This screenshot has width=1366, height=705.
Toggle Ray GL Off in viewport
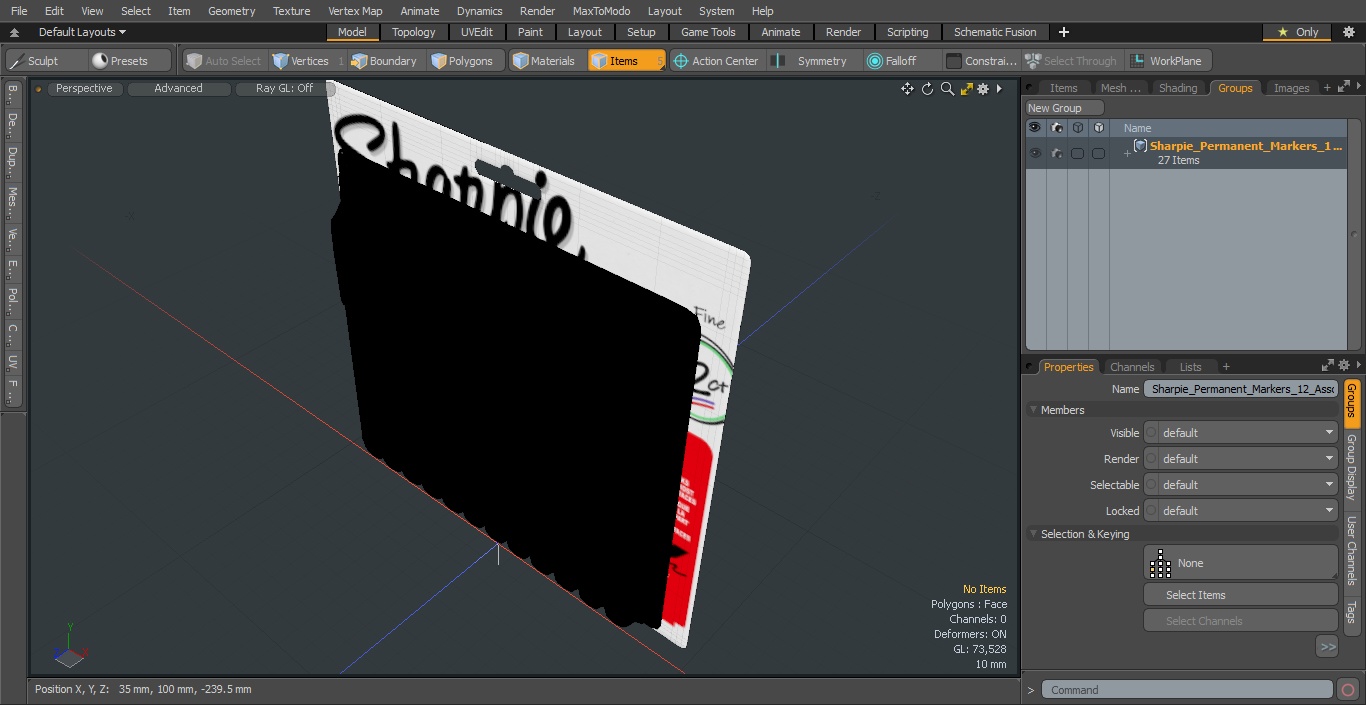click(284, 89)
